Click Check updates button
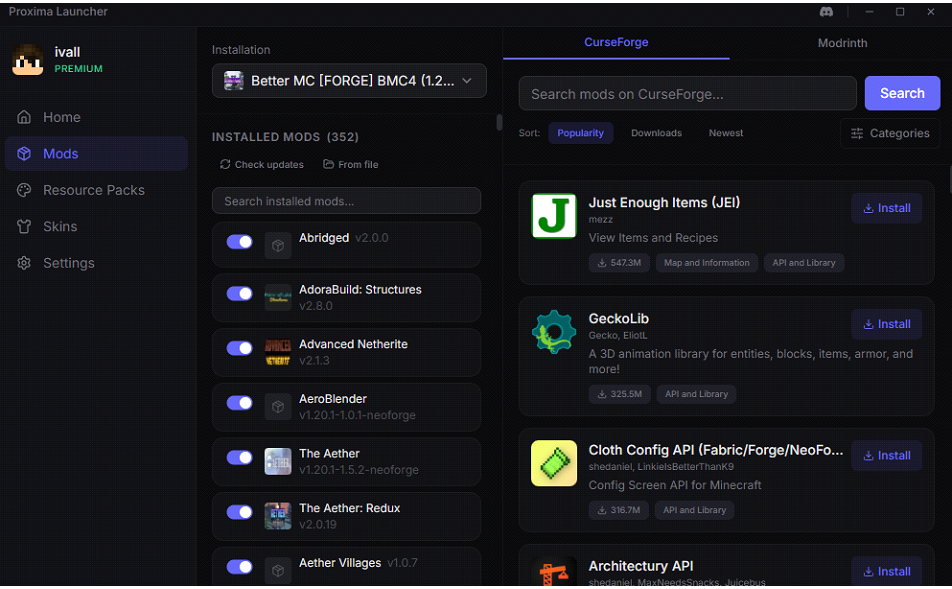Screen dimensions: 952x589 [x=262, y=165]
